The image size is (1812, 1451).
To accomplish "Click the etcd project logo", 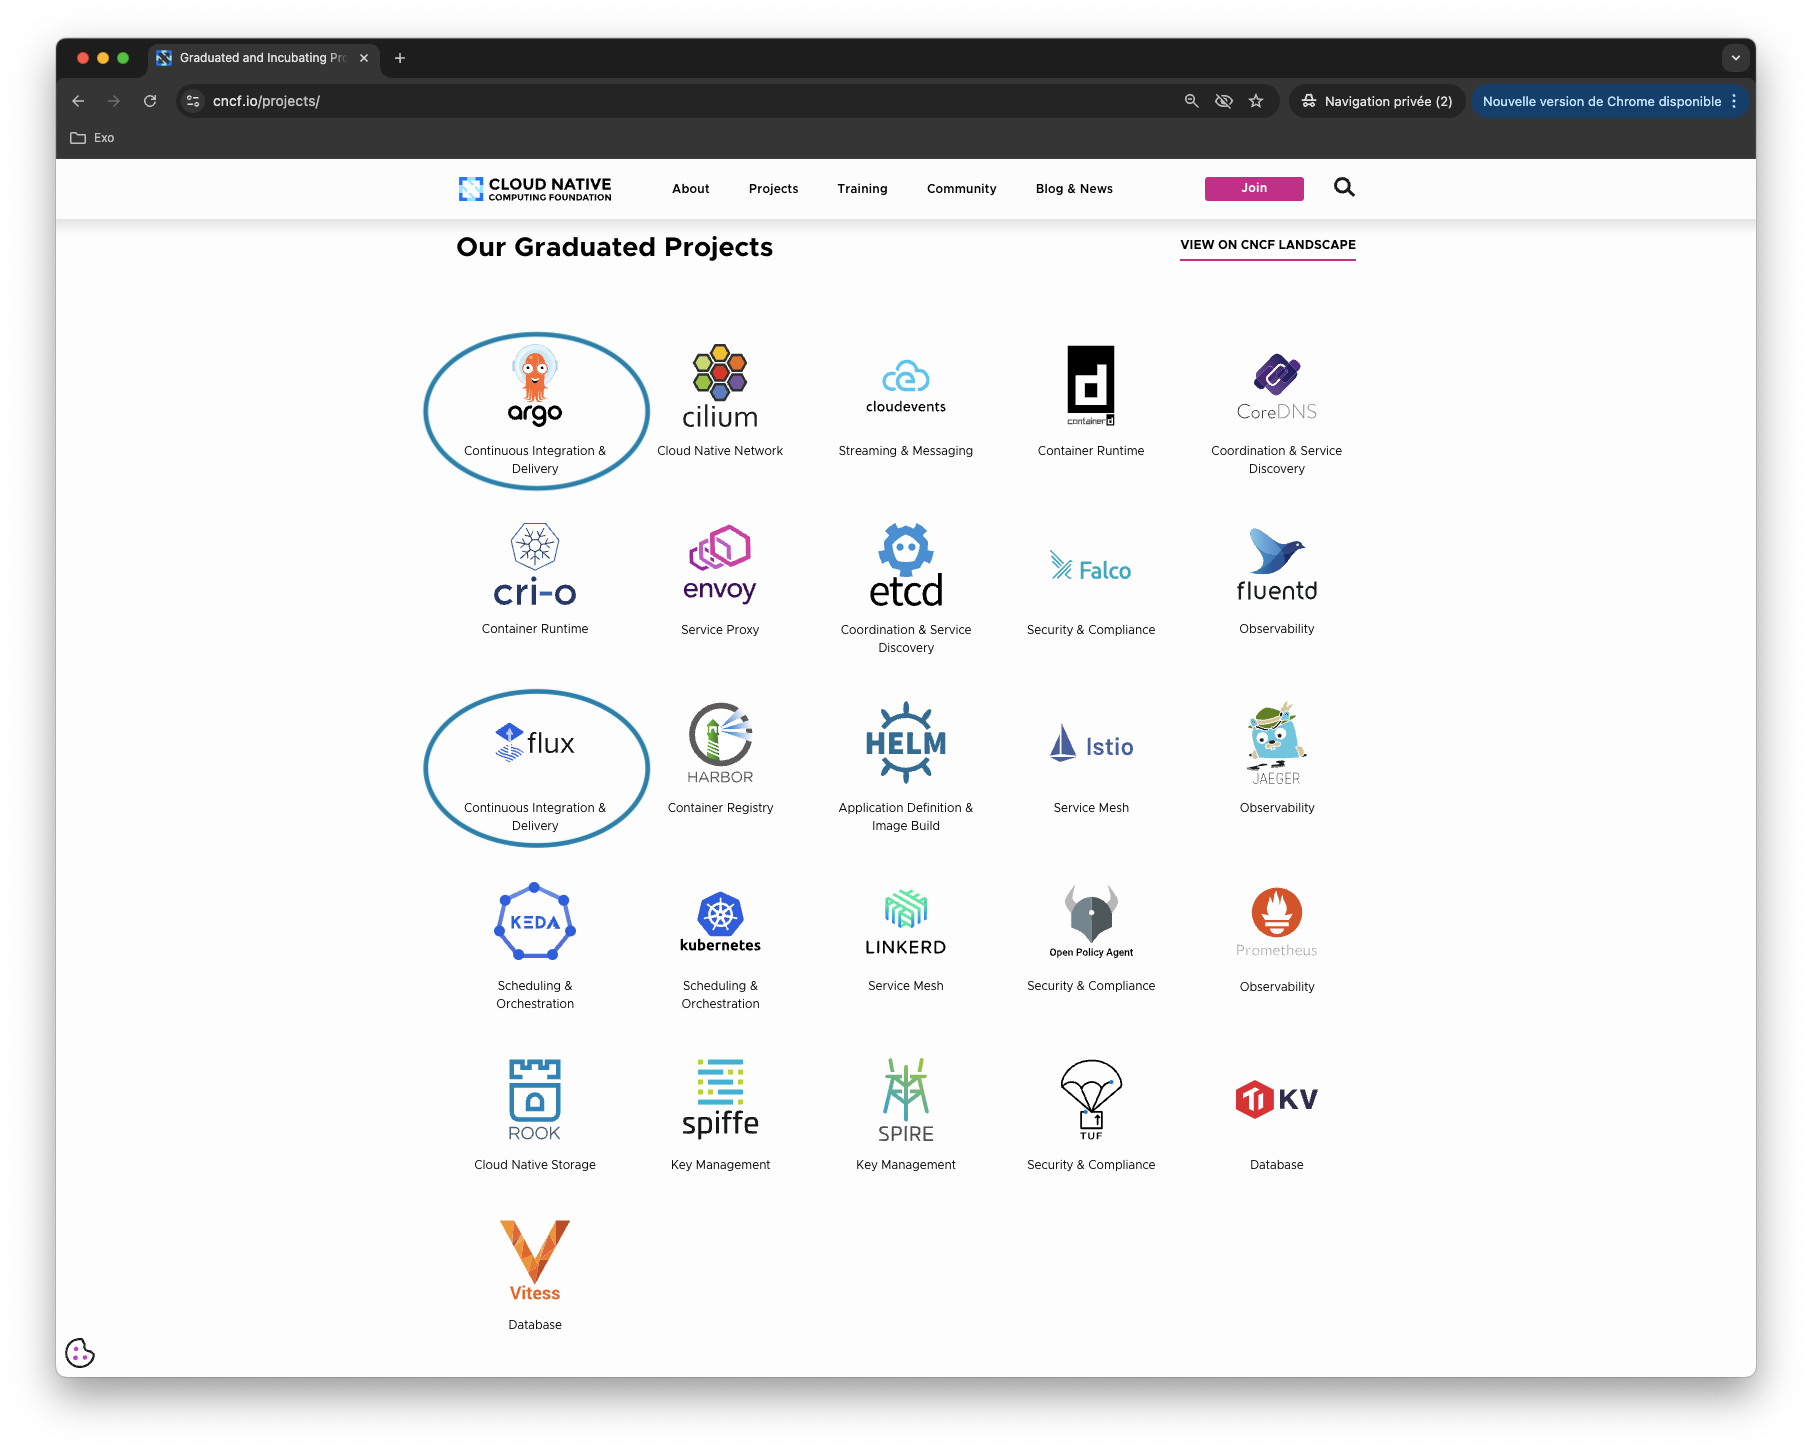I will click(905, 566).
